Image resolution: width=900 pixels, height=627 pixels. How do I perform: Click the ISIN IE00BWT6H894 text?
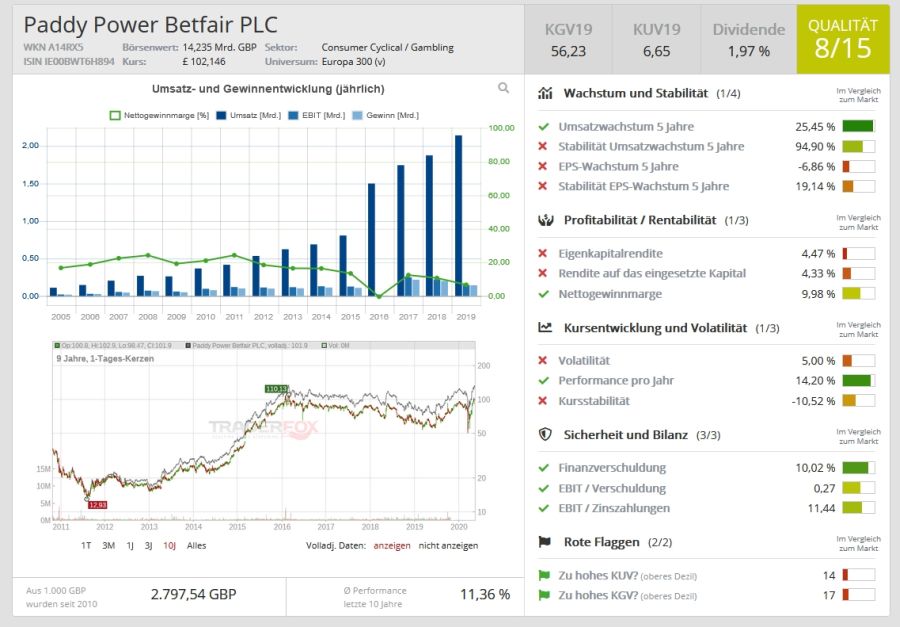[69, 61]
